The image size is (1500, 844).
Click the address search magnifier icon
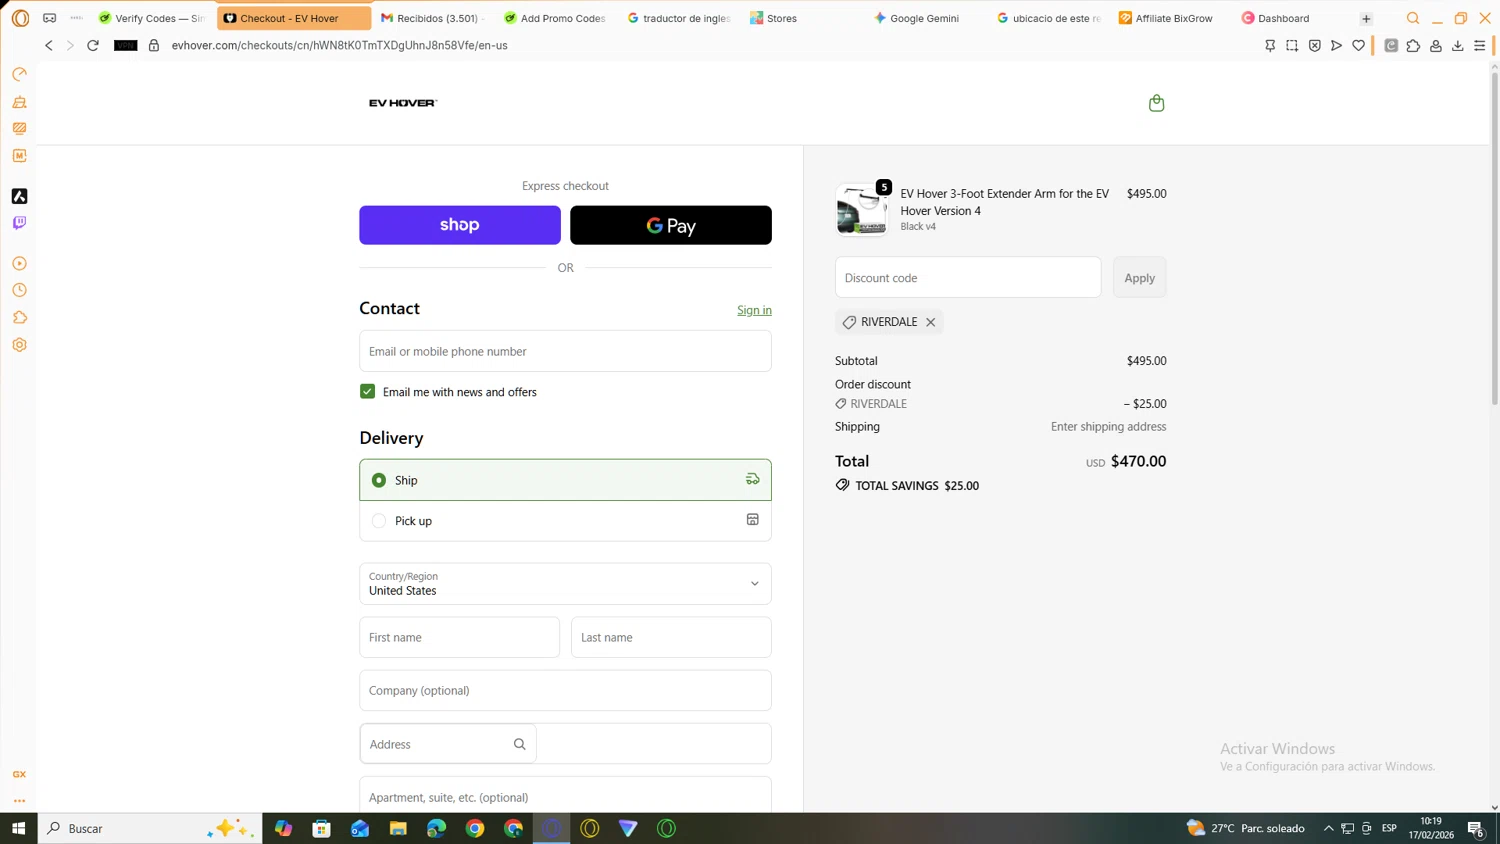click(519, 744)
